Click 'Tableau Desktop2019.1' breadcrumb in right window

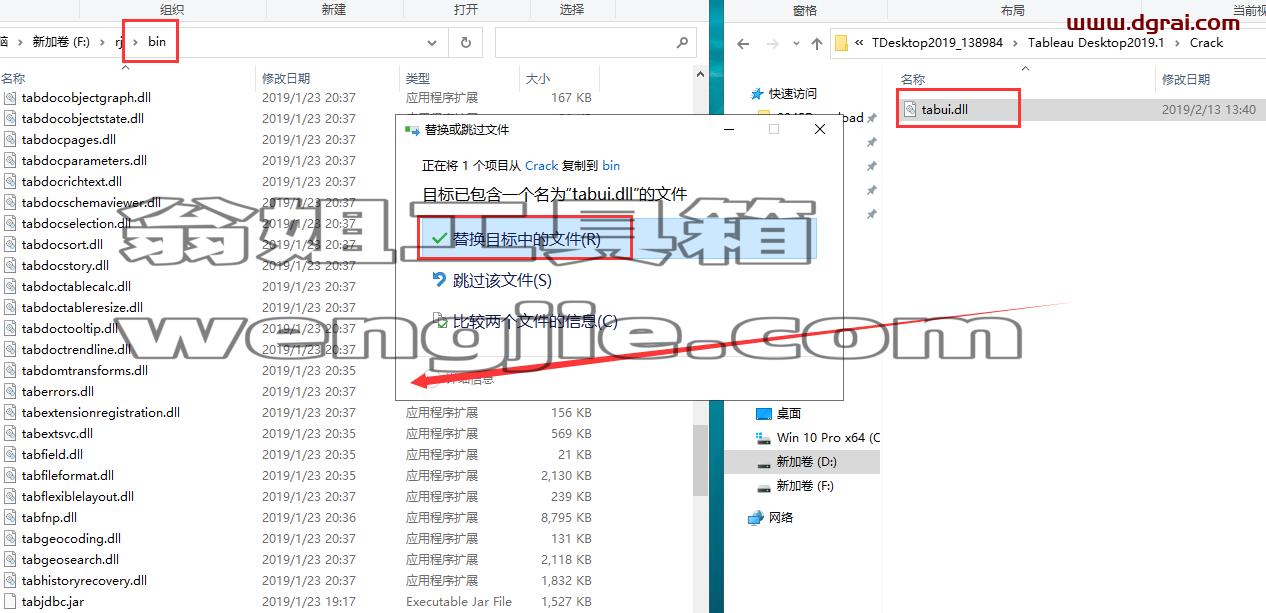(x=1098, y=43)
